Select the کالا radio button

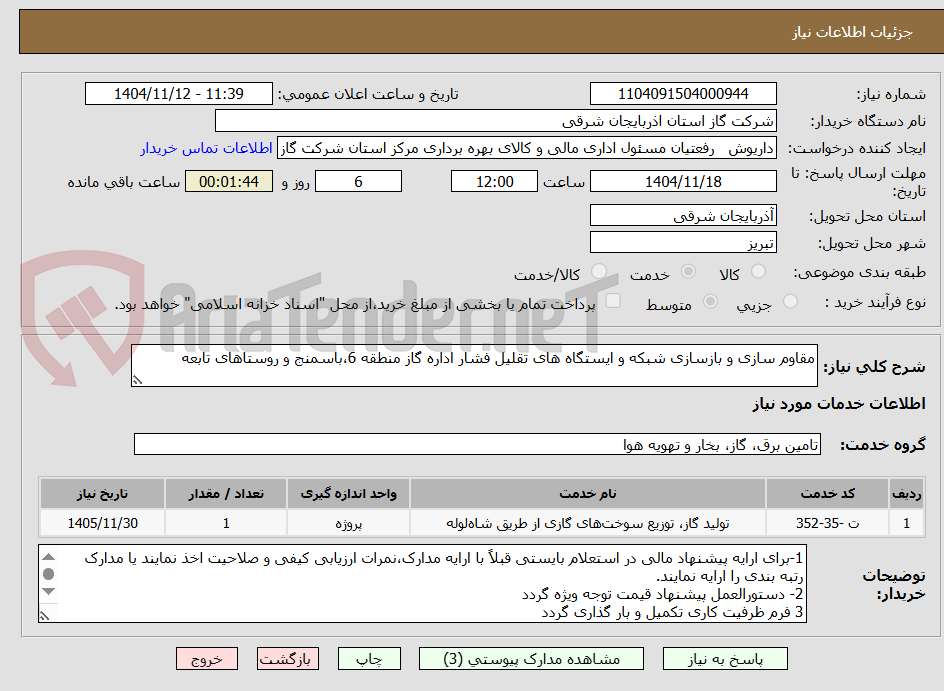coord(759,271)
